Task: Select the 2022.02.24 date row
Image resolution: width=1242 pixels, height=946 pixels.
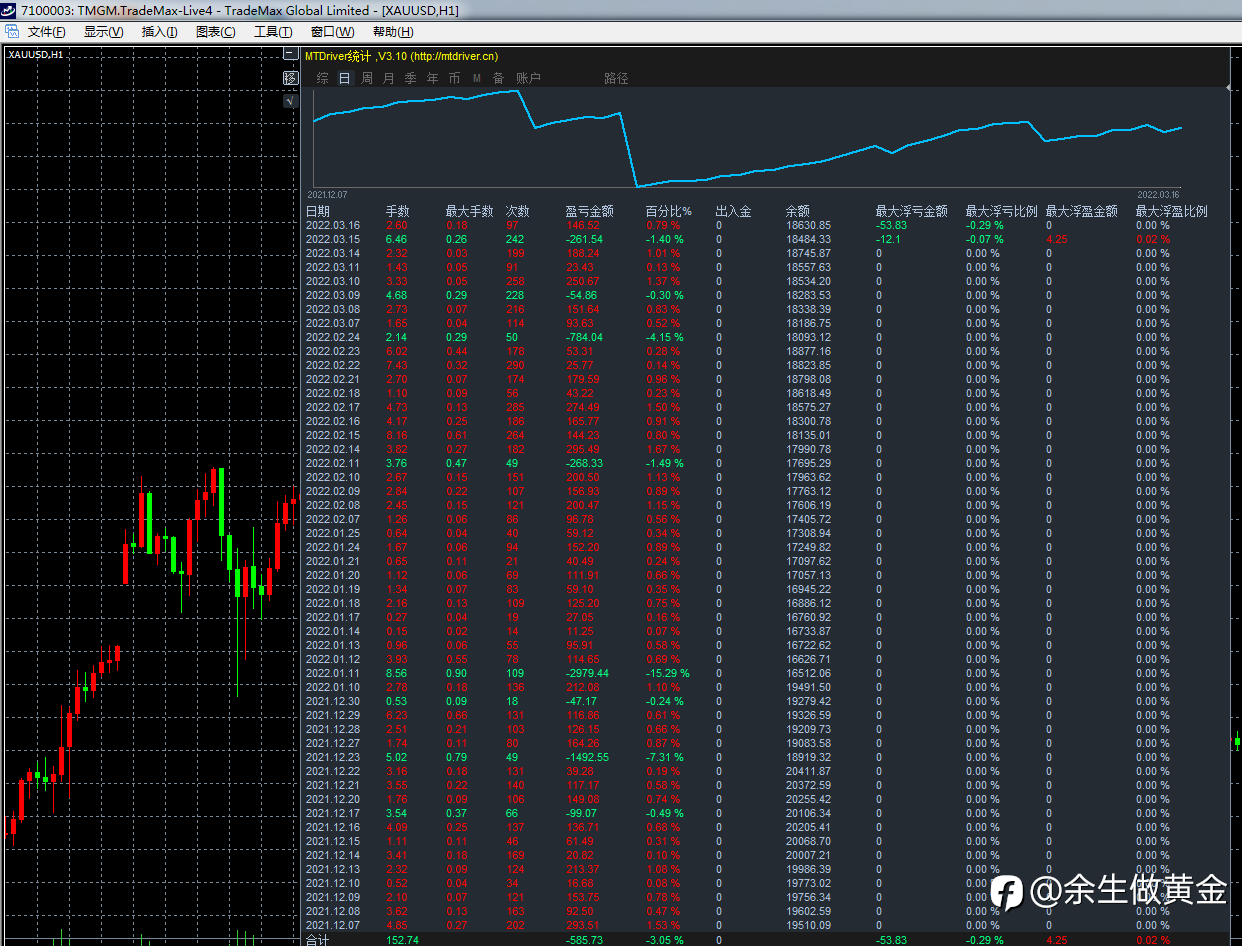Action: (x=332, y=337)
